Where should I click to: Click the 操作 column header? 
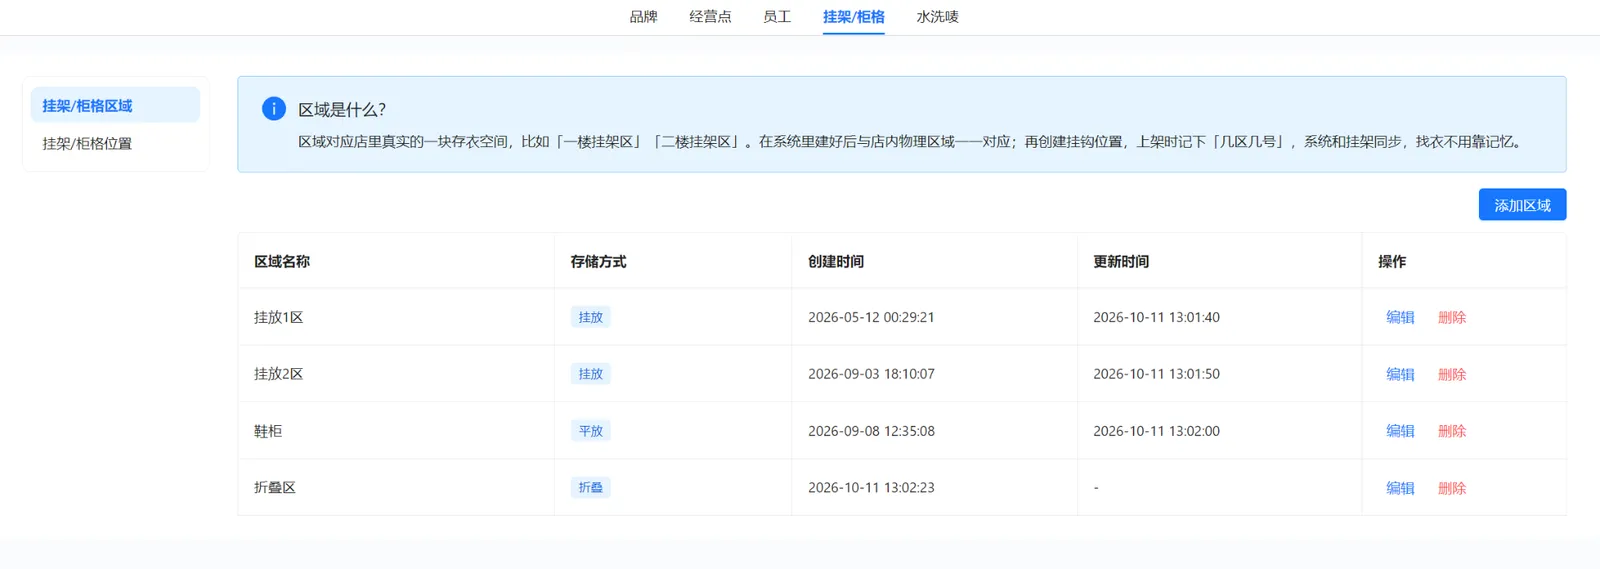[x=1464, y=261]
